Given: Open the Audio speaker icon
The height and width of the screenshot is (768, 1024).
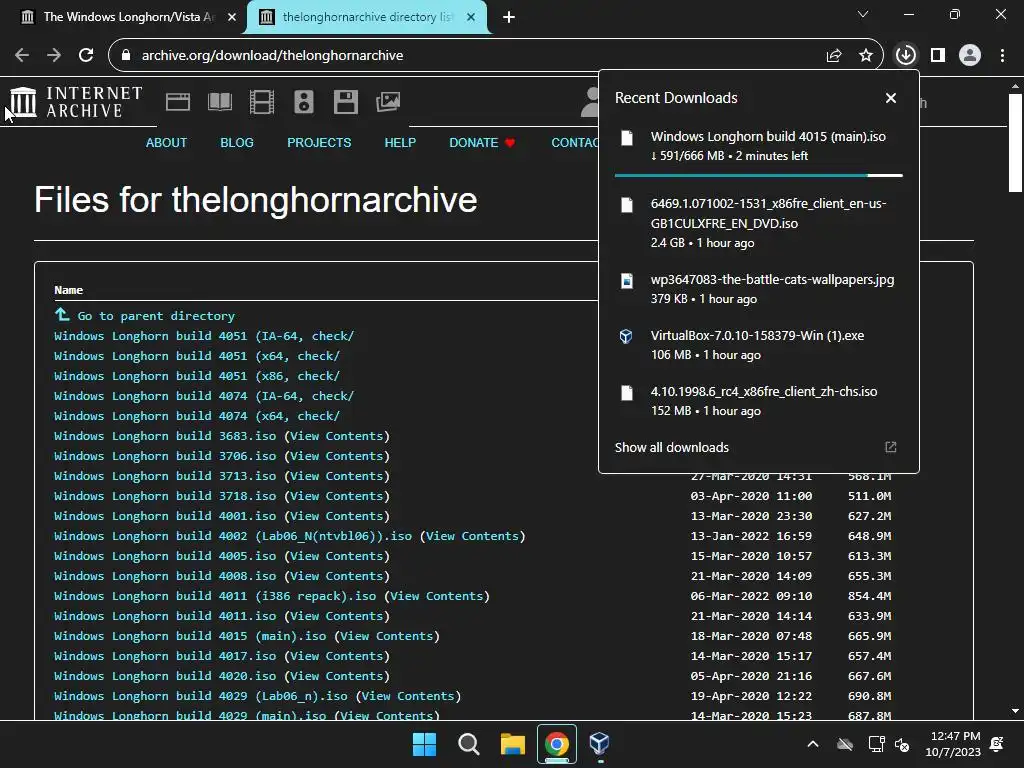Looking at the screenshot, I should pos(304,102).
